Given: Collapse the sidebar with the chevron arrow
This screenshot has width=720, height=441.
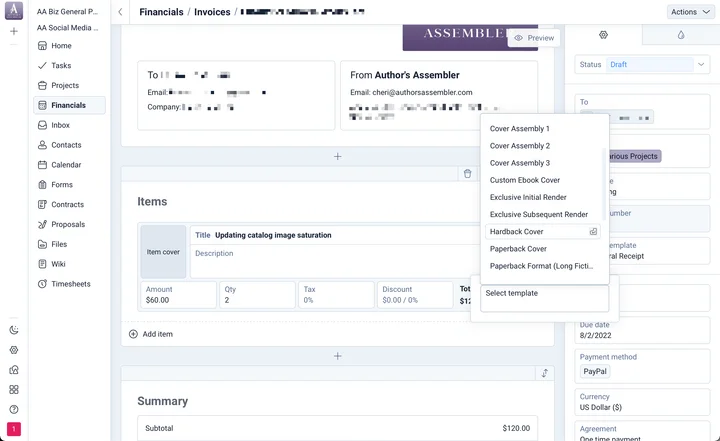Looking at the screenshot, I should point(120,12).
